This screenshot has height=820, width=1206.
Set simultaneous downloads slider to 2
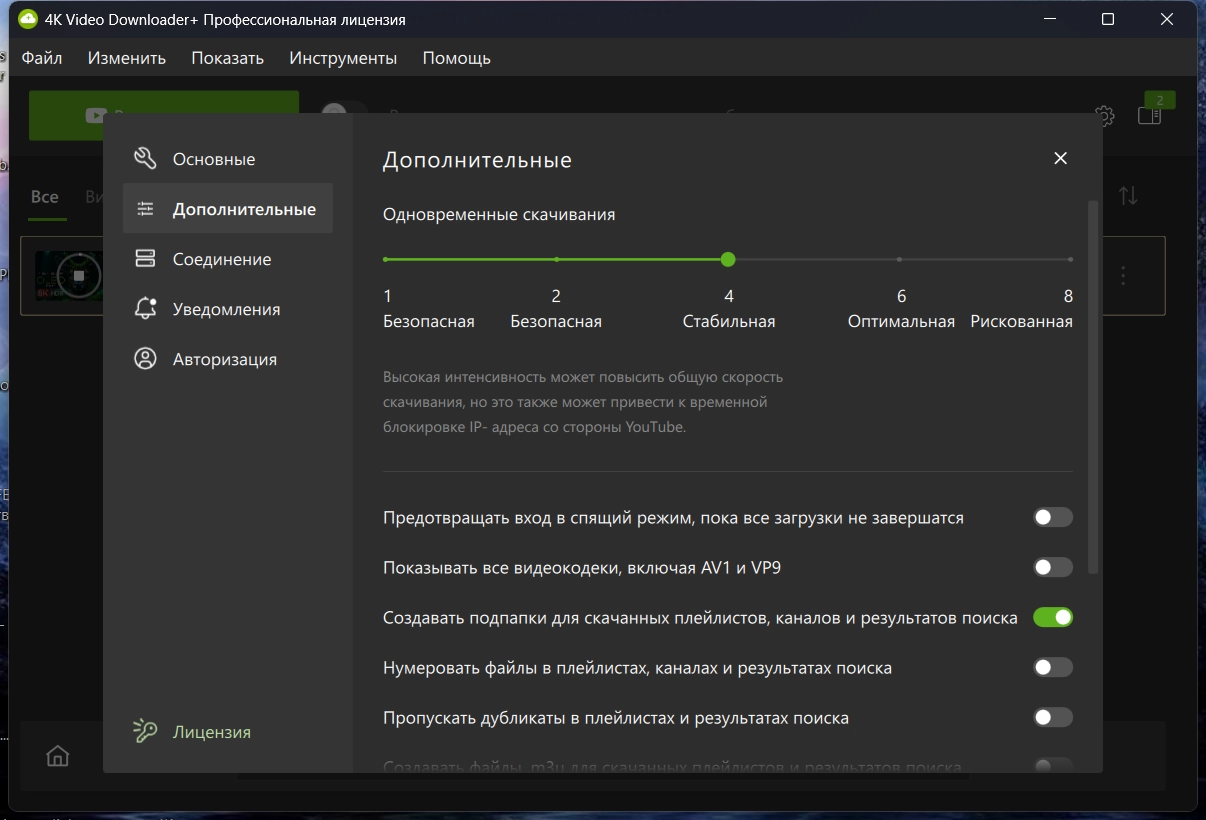[x=557, y=260]
